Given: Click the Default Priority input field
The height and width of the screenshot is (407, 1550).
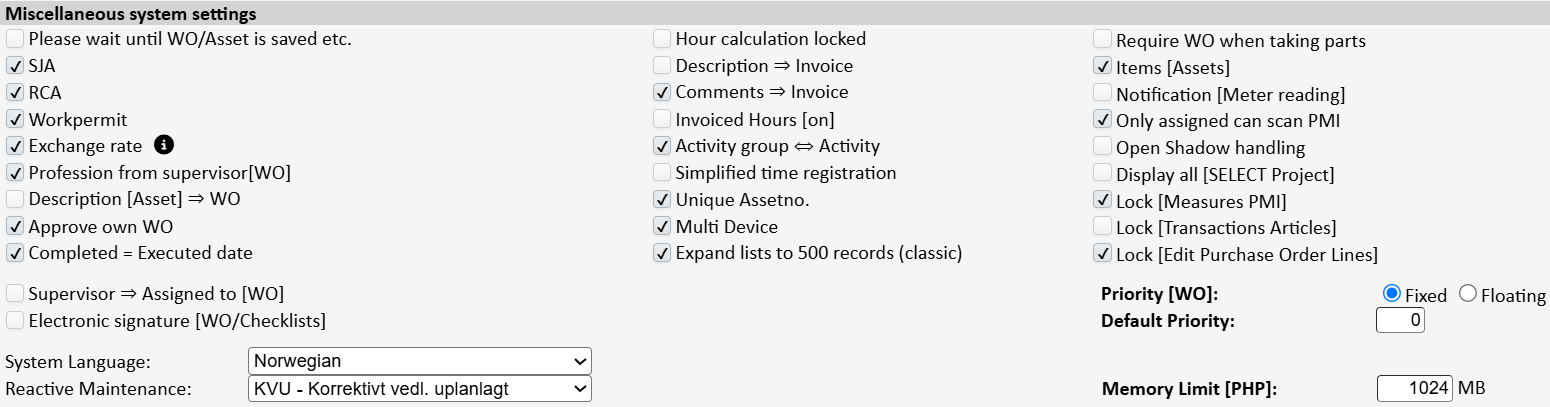Looking at the screenshot, I should pyautogui.click(x=1400, y=321).
